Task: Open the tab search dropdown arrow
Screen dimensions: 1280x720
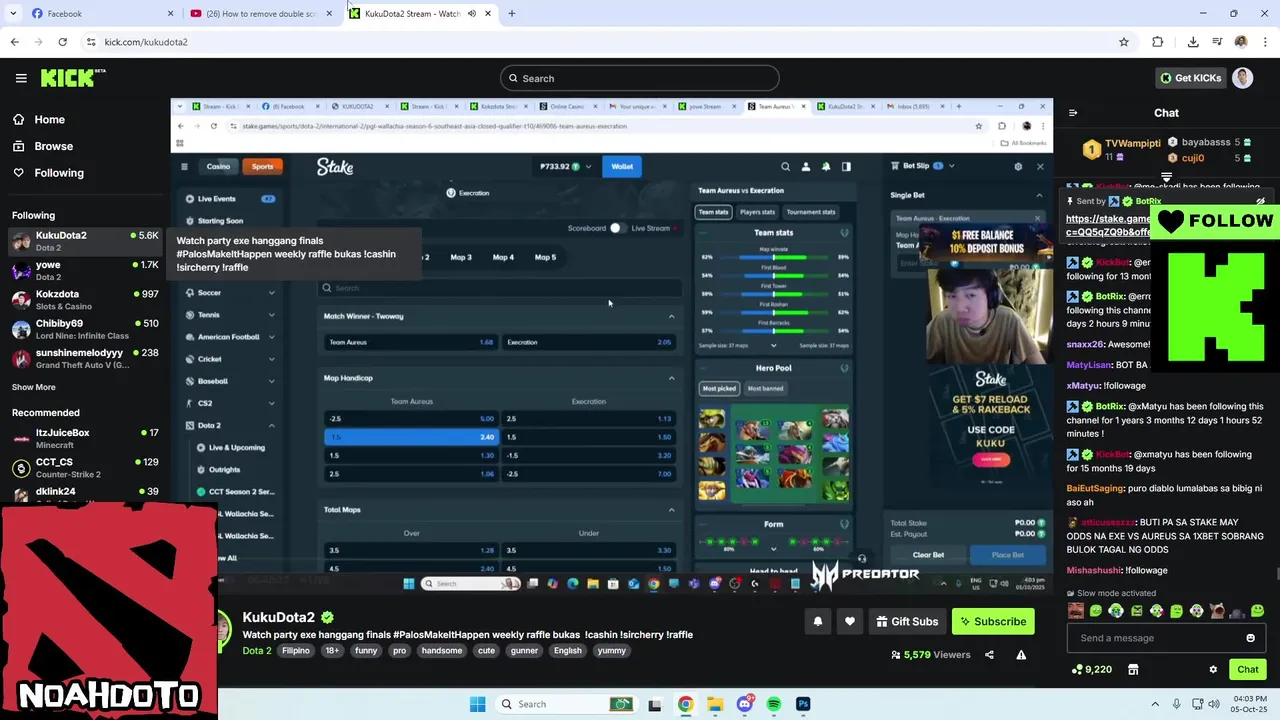Action: (14, 14)
